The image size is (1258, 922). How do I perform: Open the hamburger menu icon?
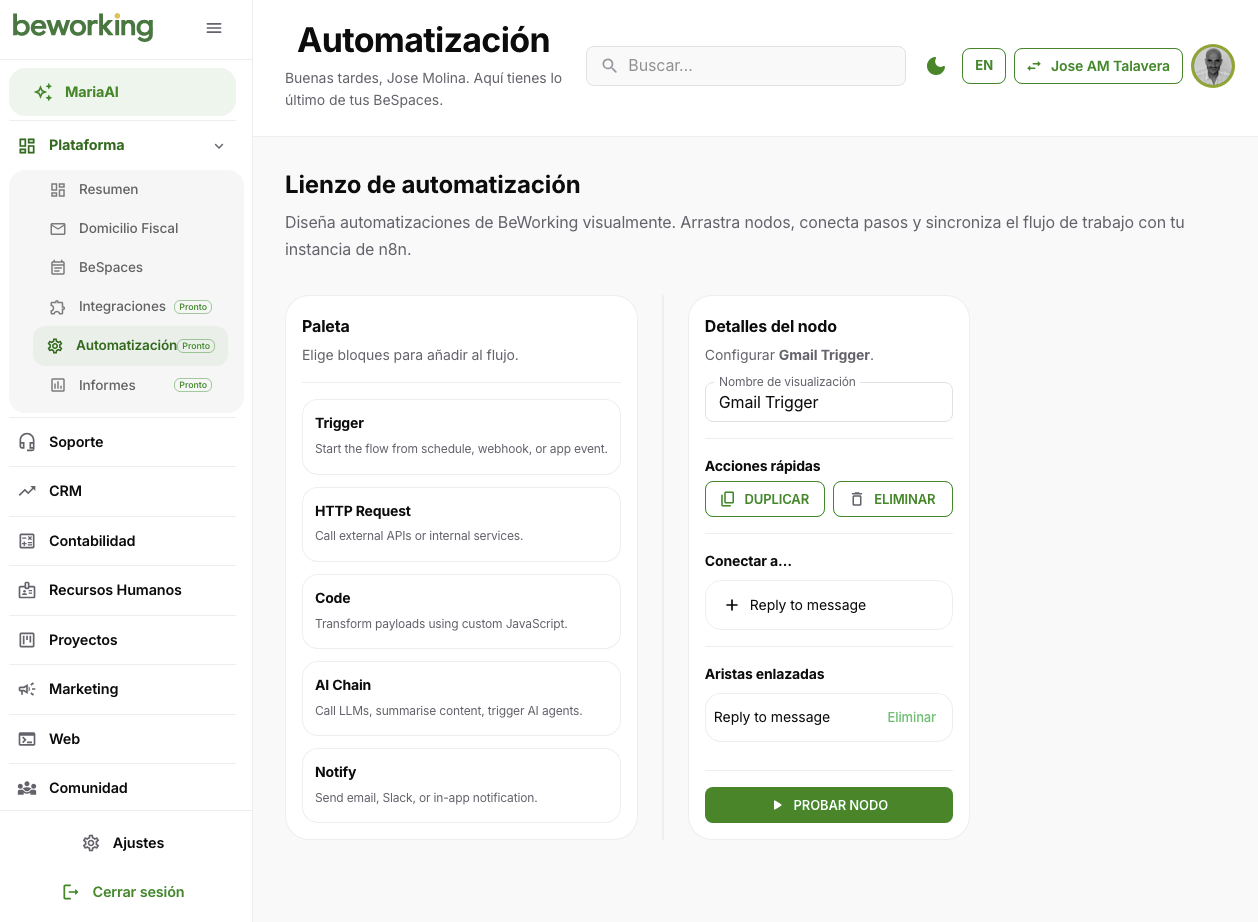point(214,28)
